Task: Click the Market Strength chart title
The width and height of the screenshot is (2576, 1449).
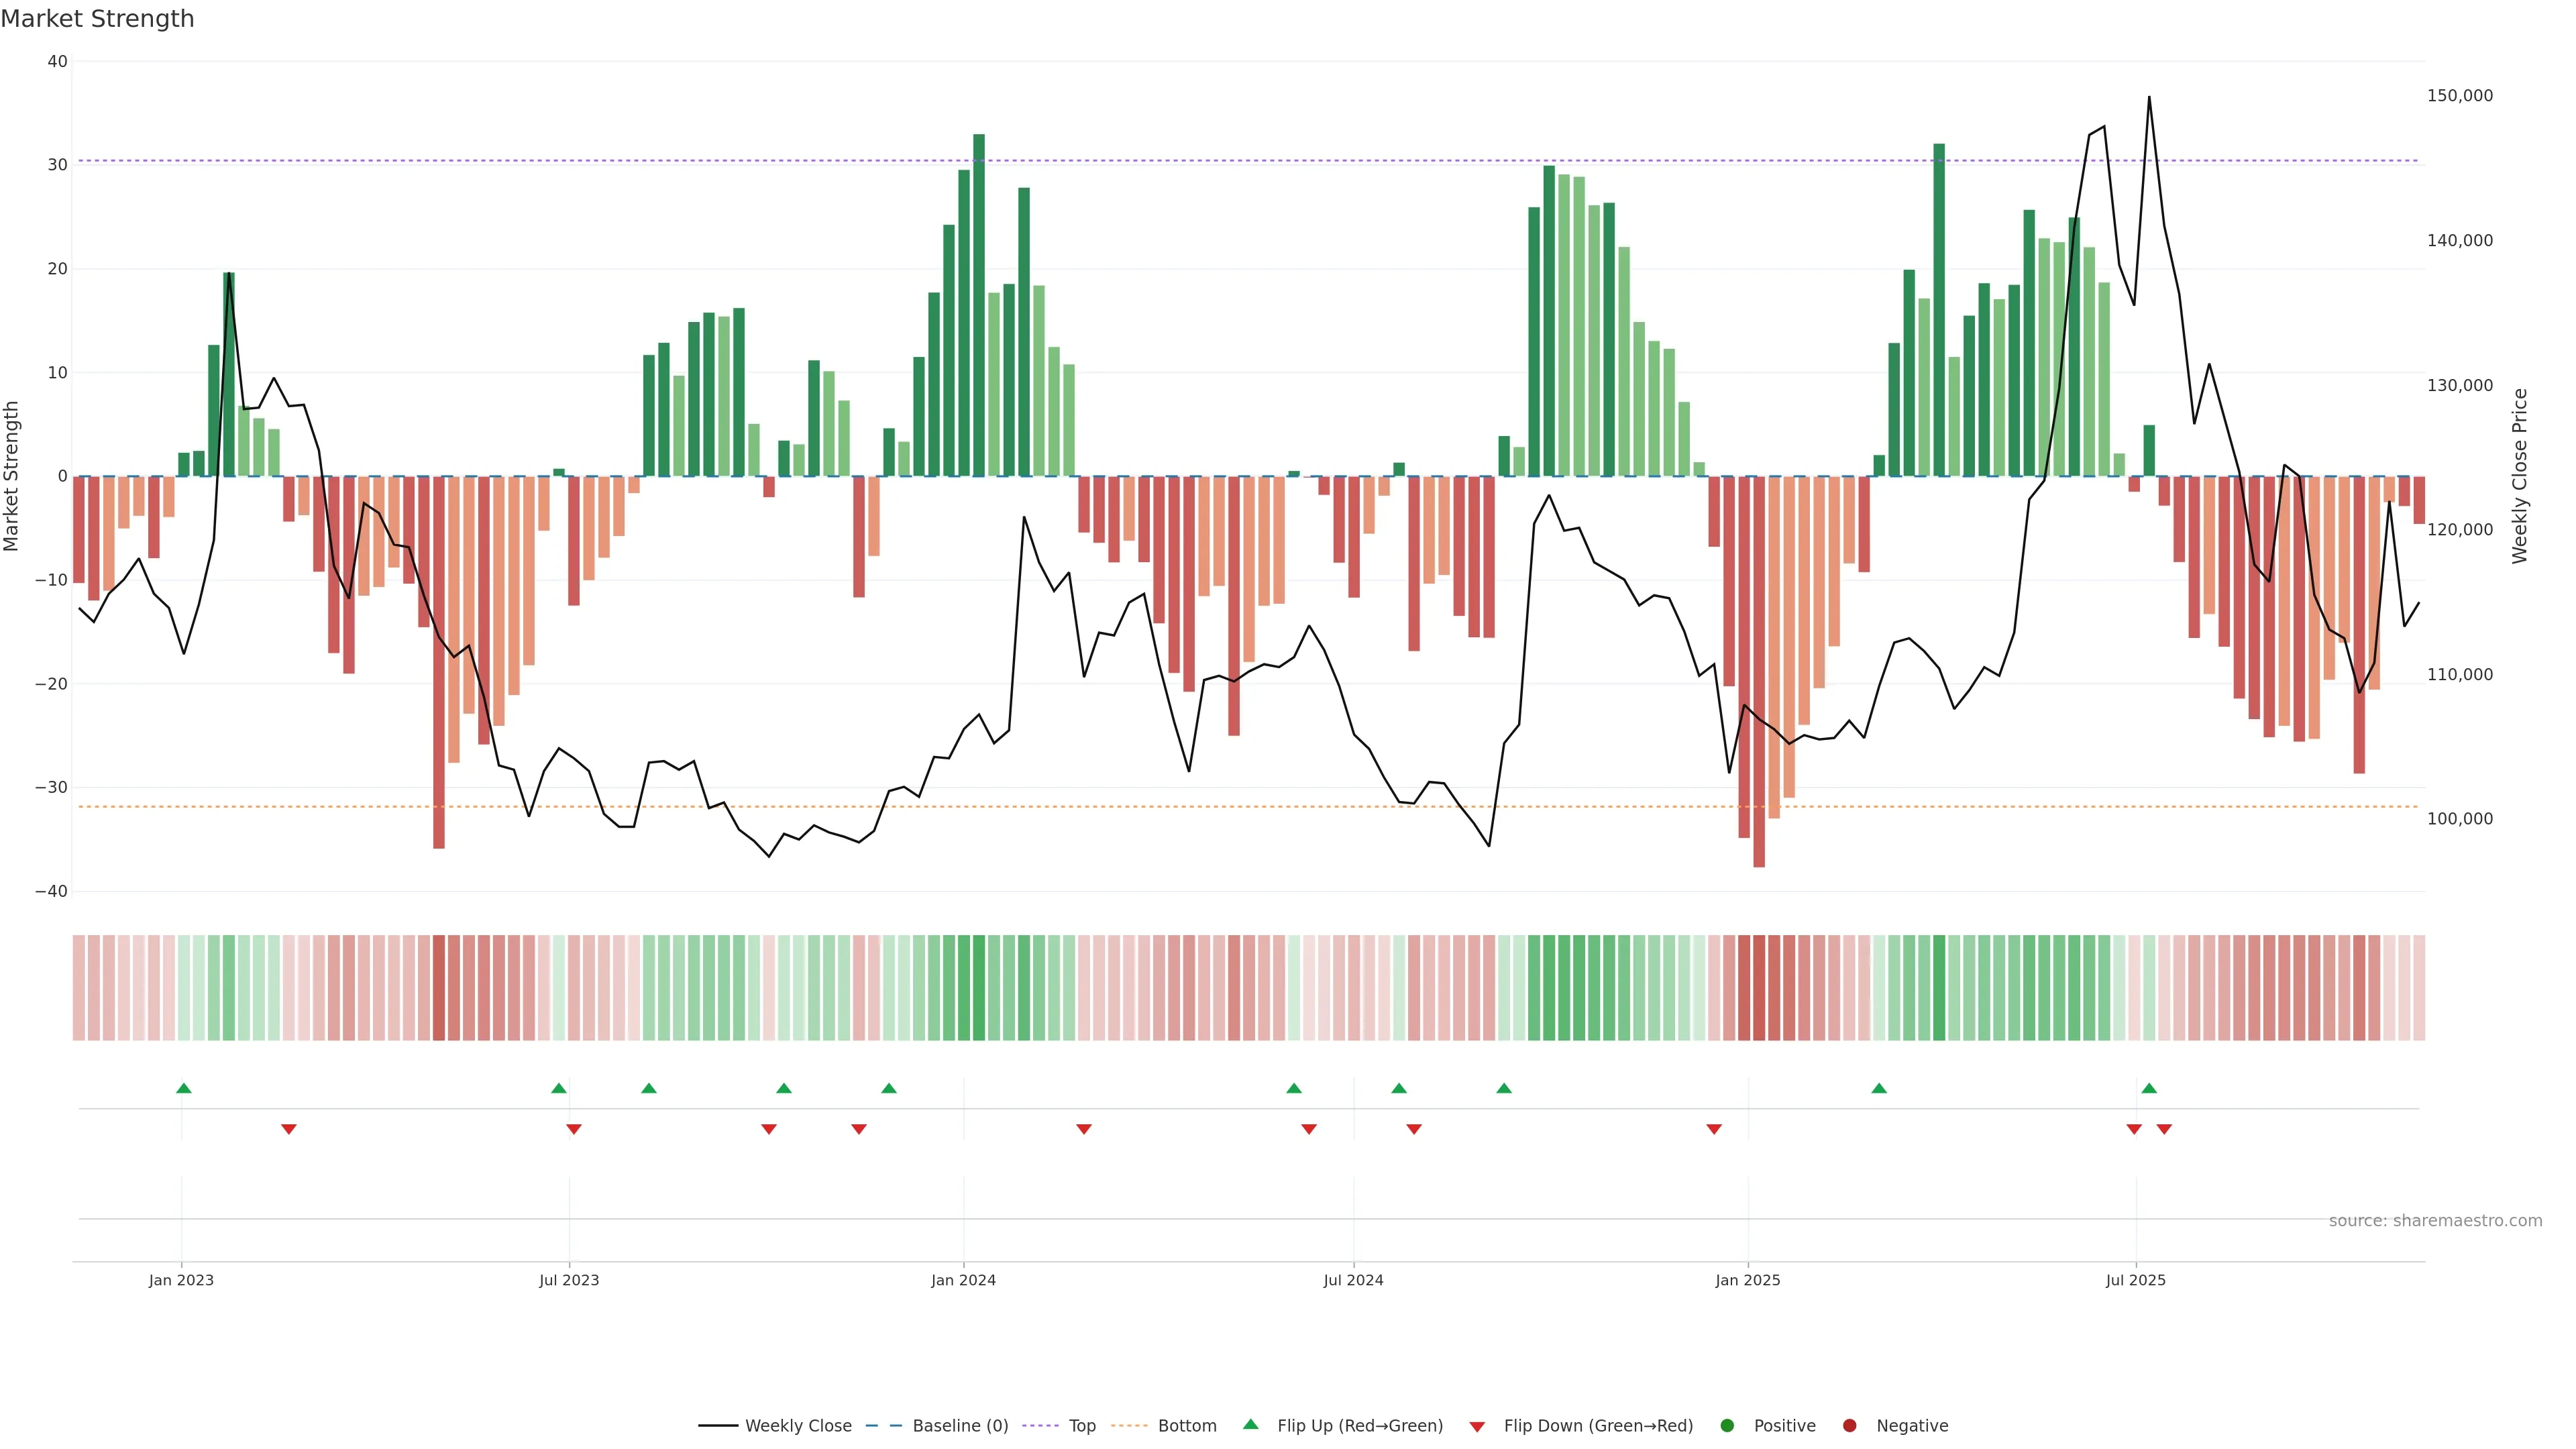Action: 97,19
